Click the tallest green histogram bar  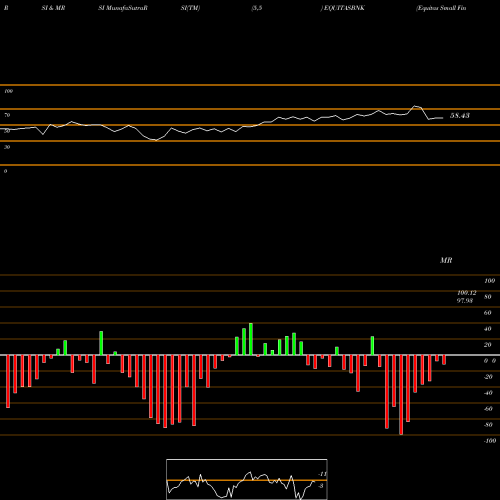pos(251,339)
